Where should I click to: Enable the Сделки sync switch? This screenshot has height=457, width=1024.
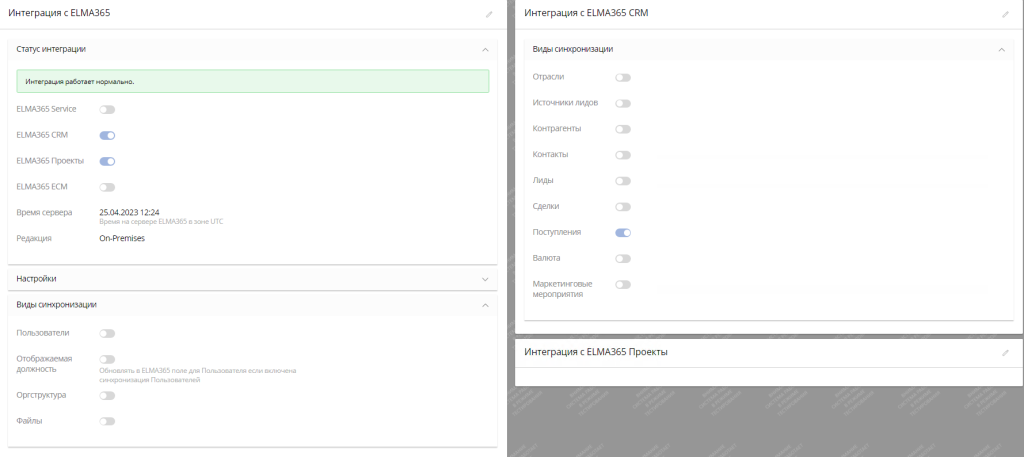[x=623, y=207]
